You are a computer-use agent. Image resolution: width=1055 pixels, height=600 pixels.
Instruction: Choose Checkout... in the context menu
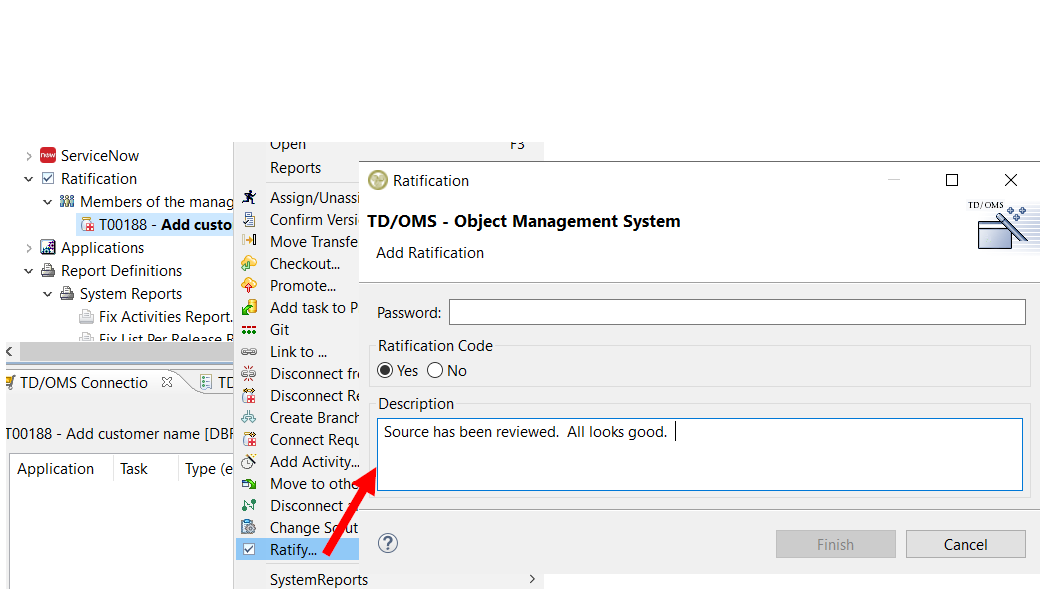(x=305, y=264)
